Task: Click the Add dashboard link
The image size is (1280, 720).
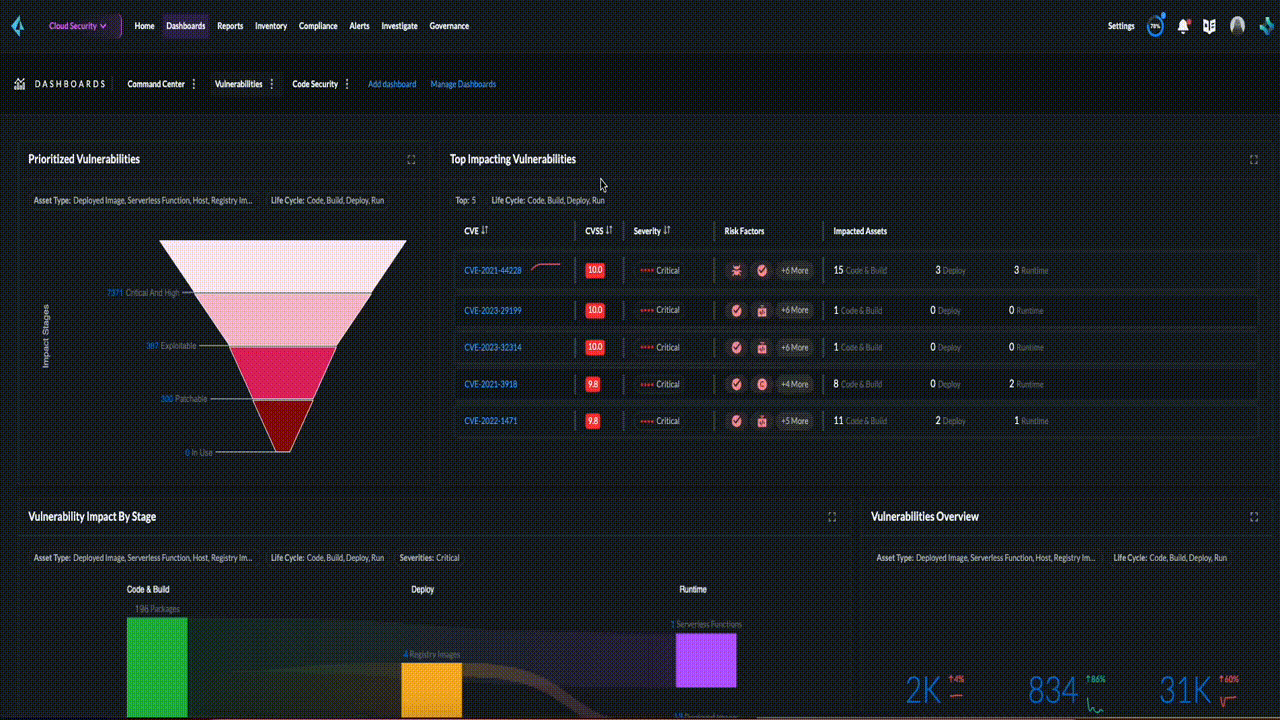Action: point(392,84)
